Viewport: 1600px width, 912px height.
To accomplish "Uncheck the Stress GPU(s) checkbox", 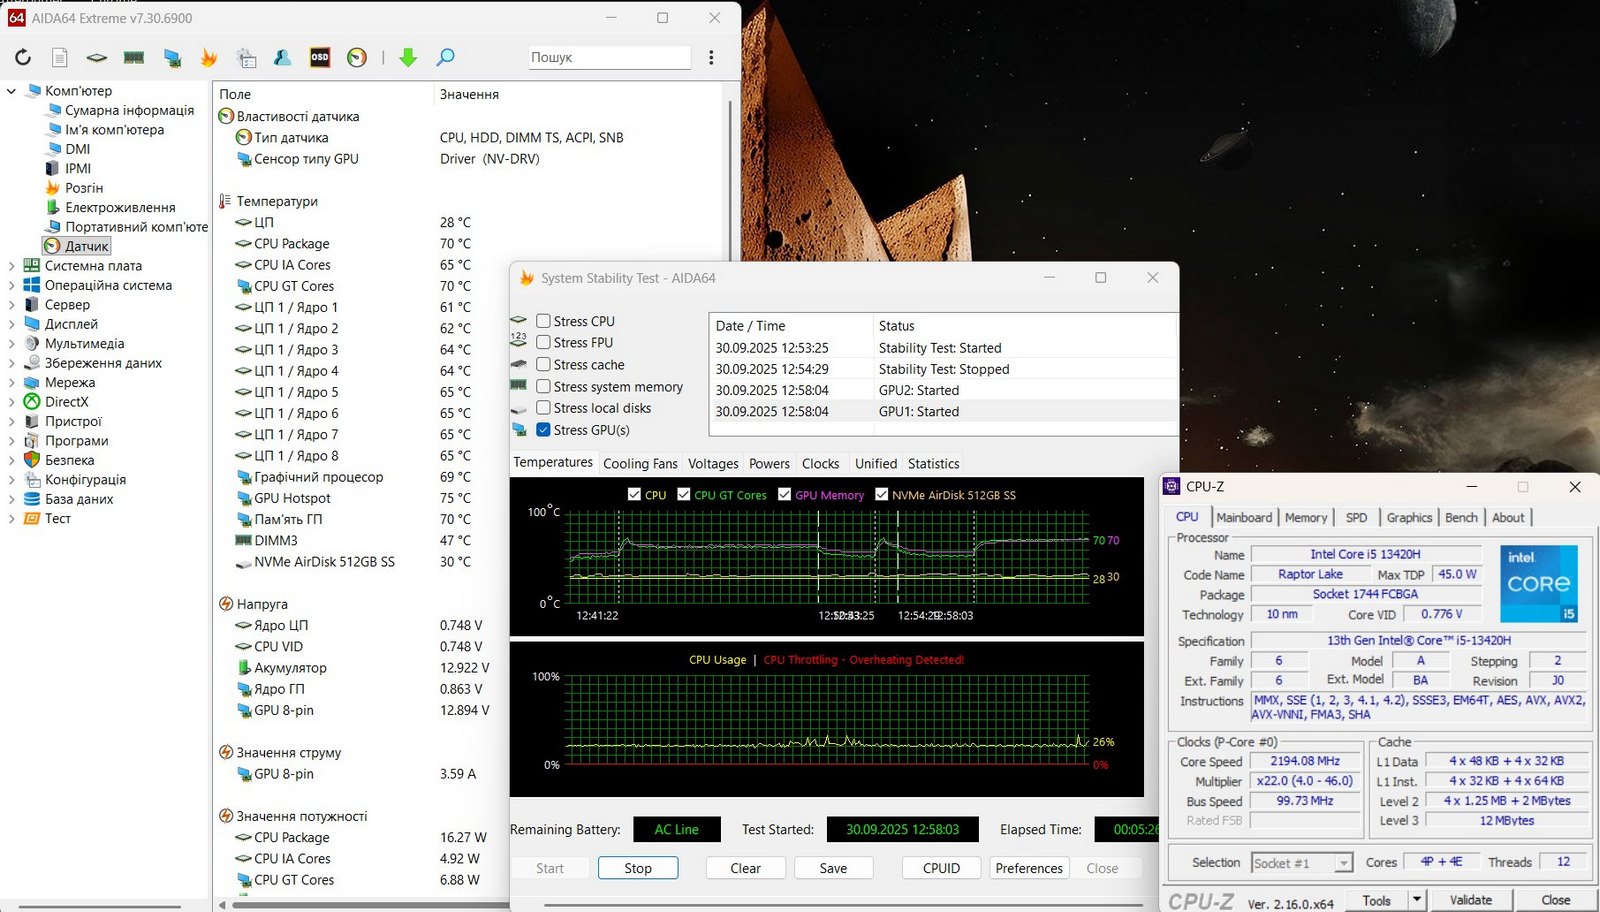I will point(544,430).
